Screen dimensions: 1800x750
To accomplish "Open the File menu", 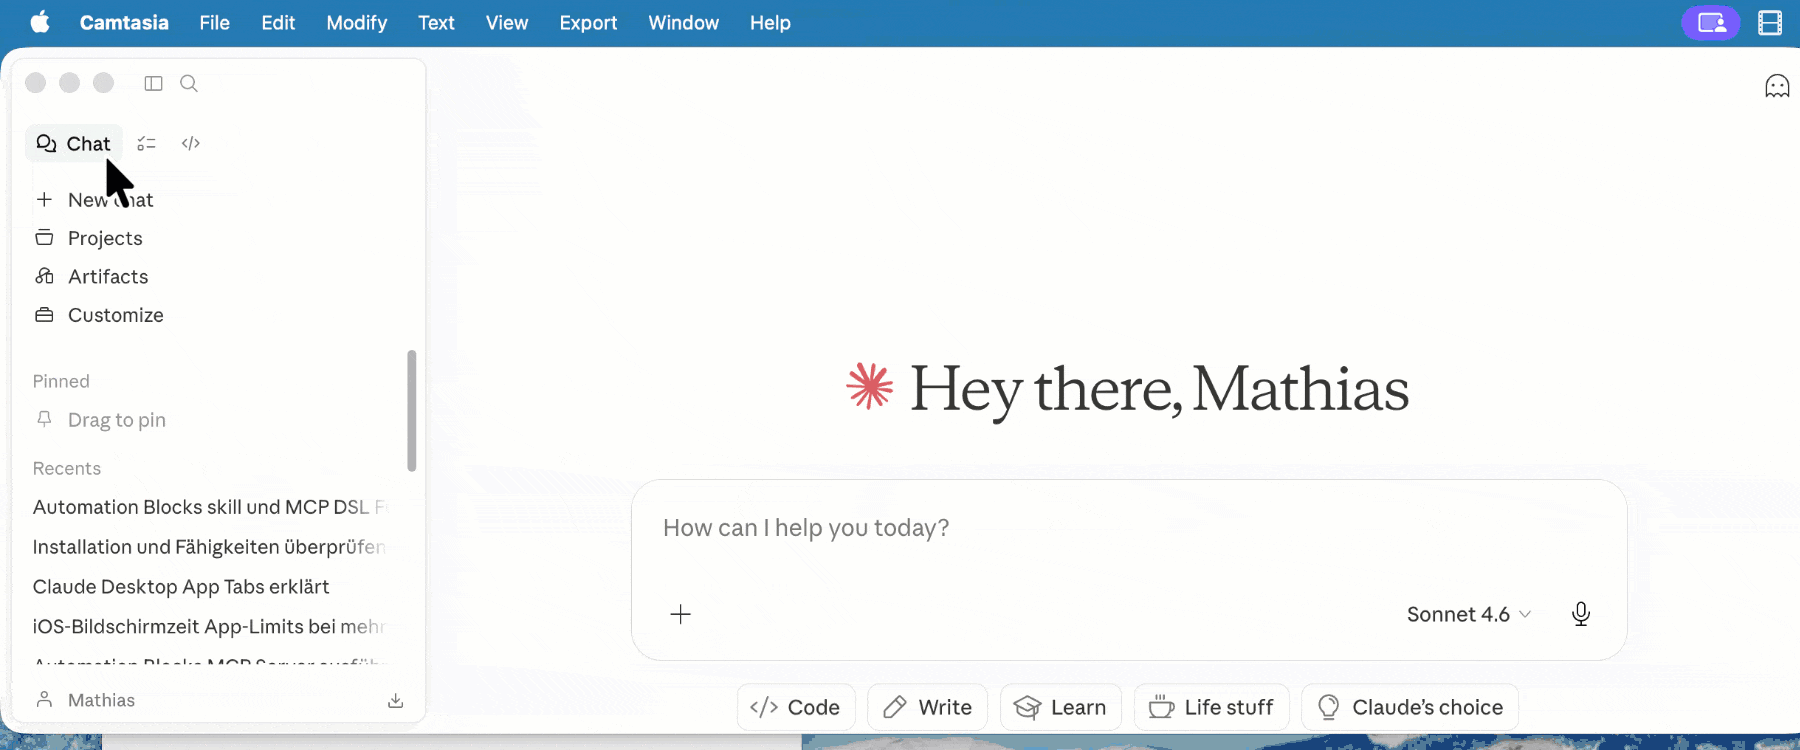I will (214, 22).
